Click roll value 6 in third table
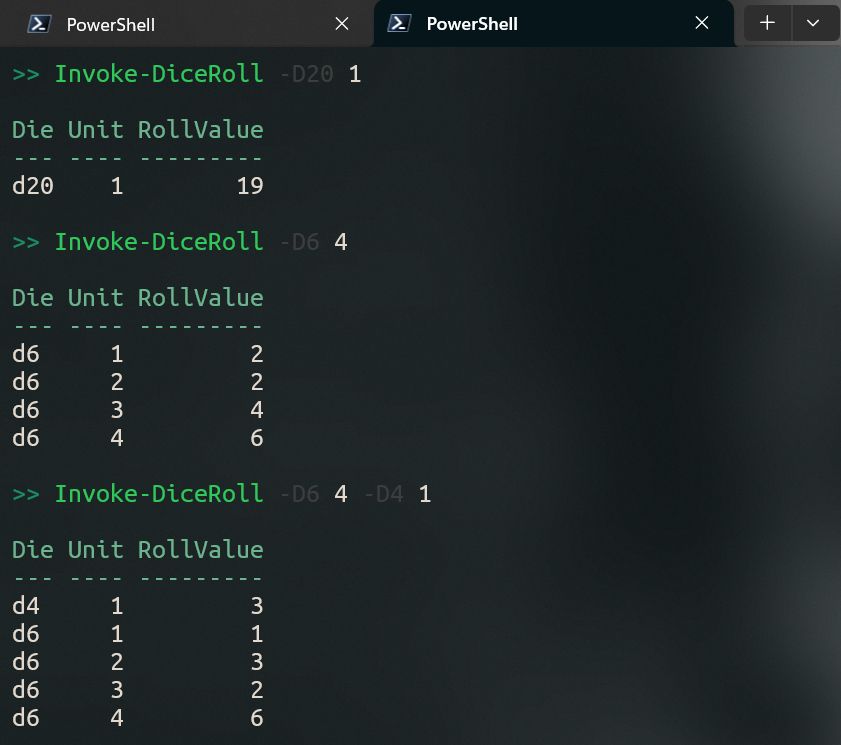The height and width of the screenshot is (745, 841). click(257, 718)
